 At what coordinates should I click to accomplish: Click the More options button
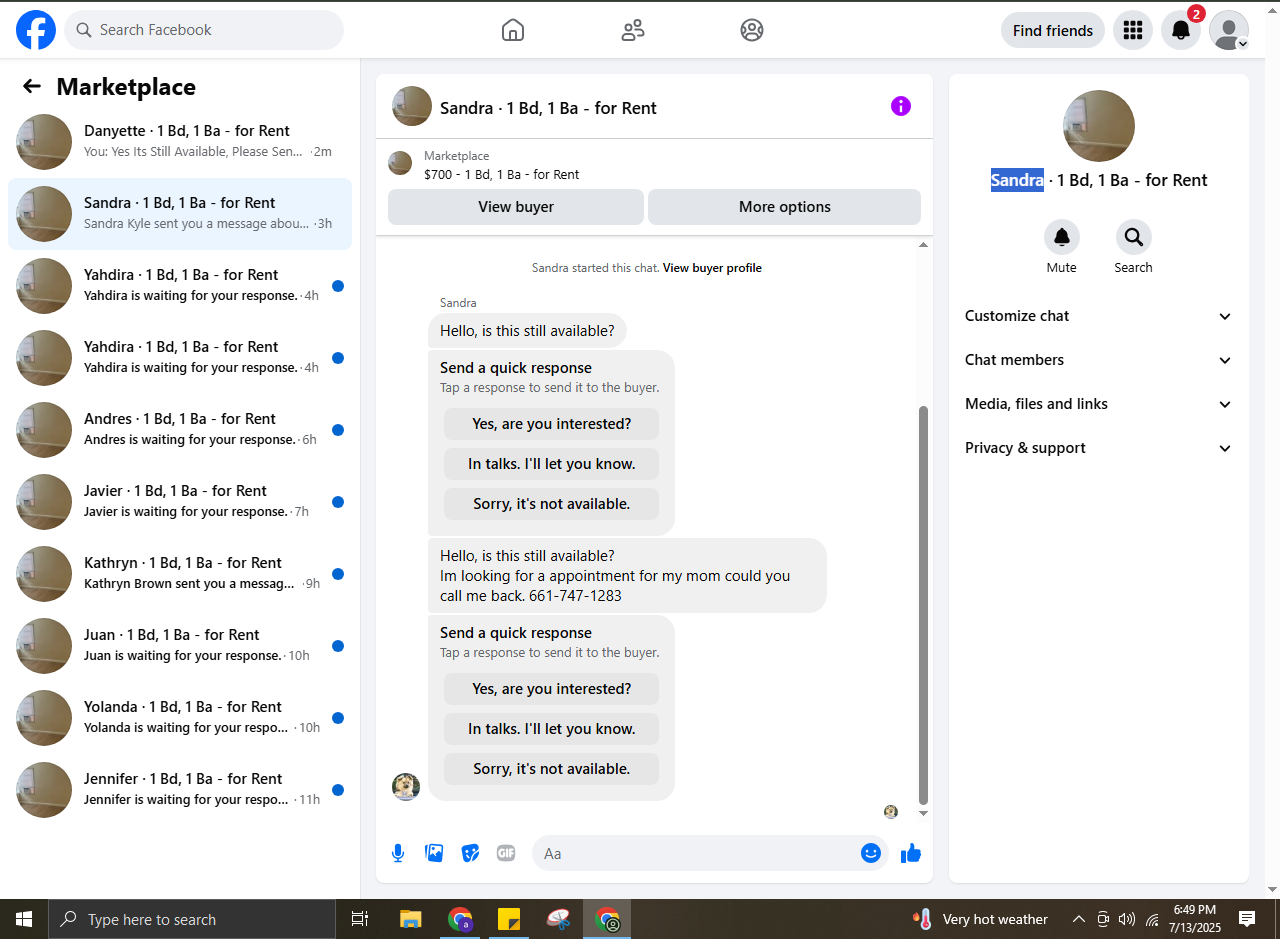(785, 207)
